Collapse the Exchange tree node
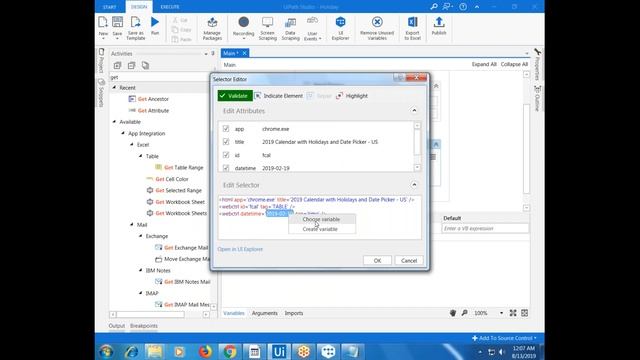The height and width of the screenshot is (360, 640). (x=140, y=236)
